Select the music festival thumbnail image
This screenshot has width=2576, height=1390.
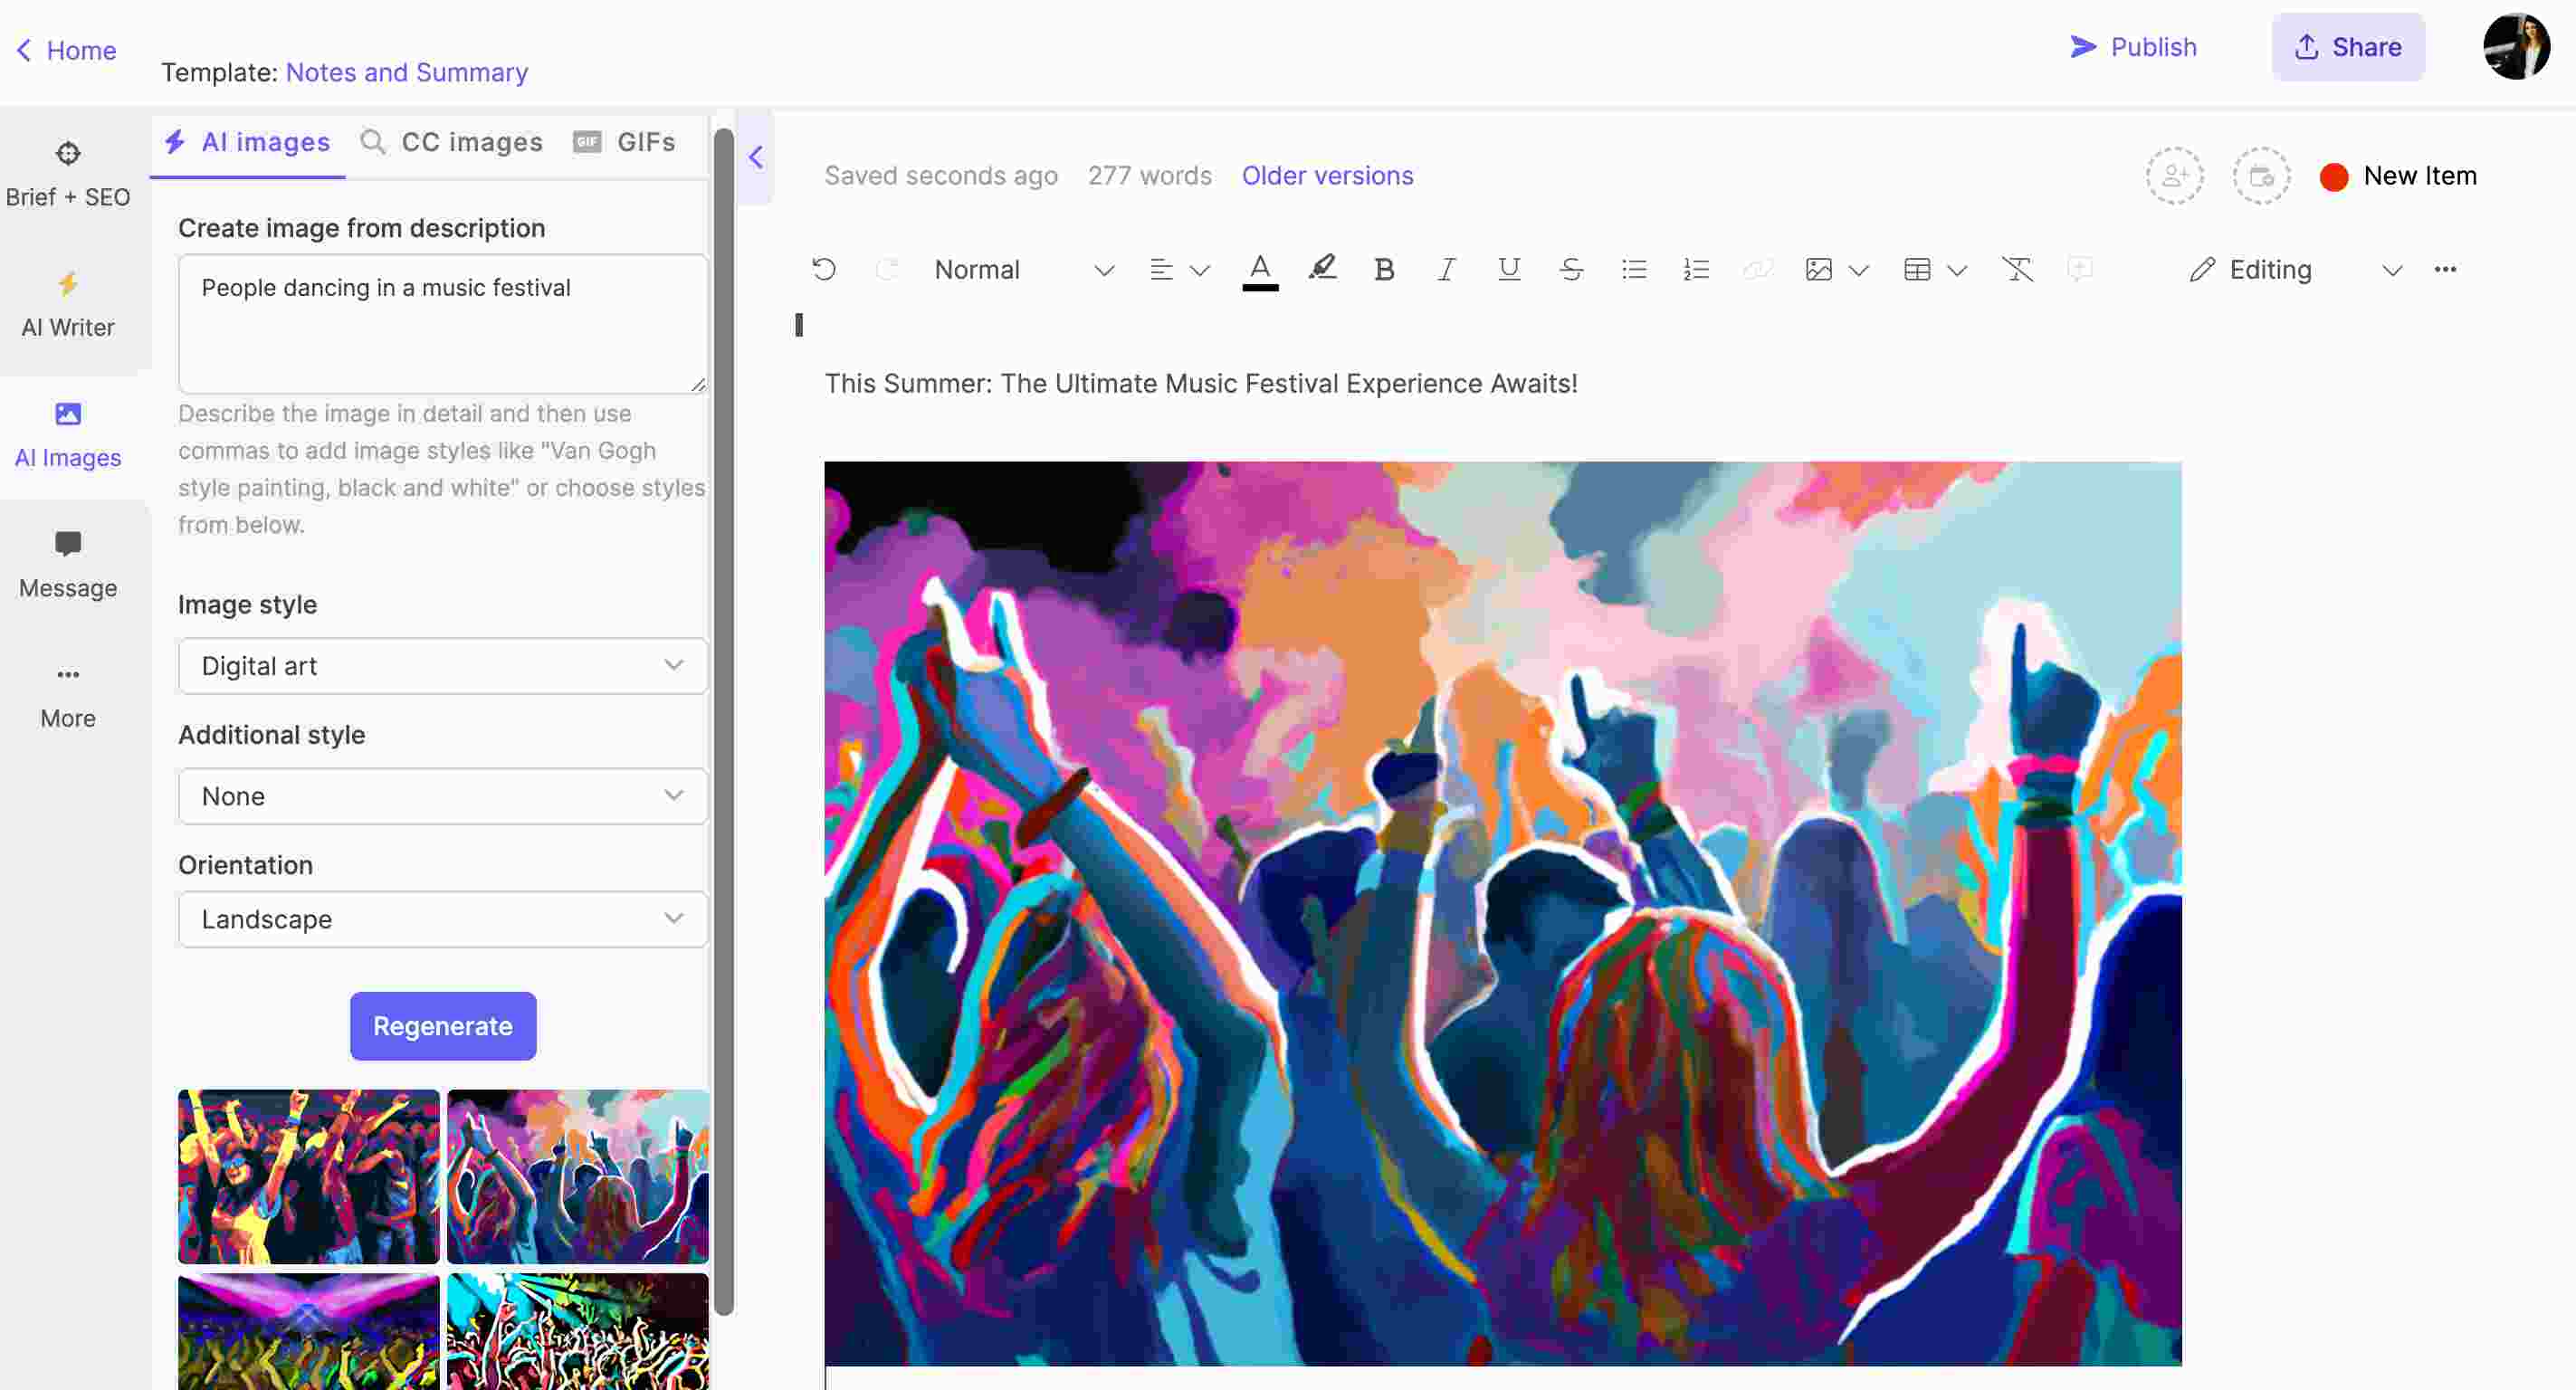coord(577,1175)
